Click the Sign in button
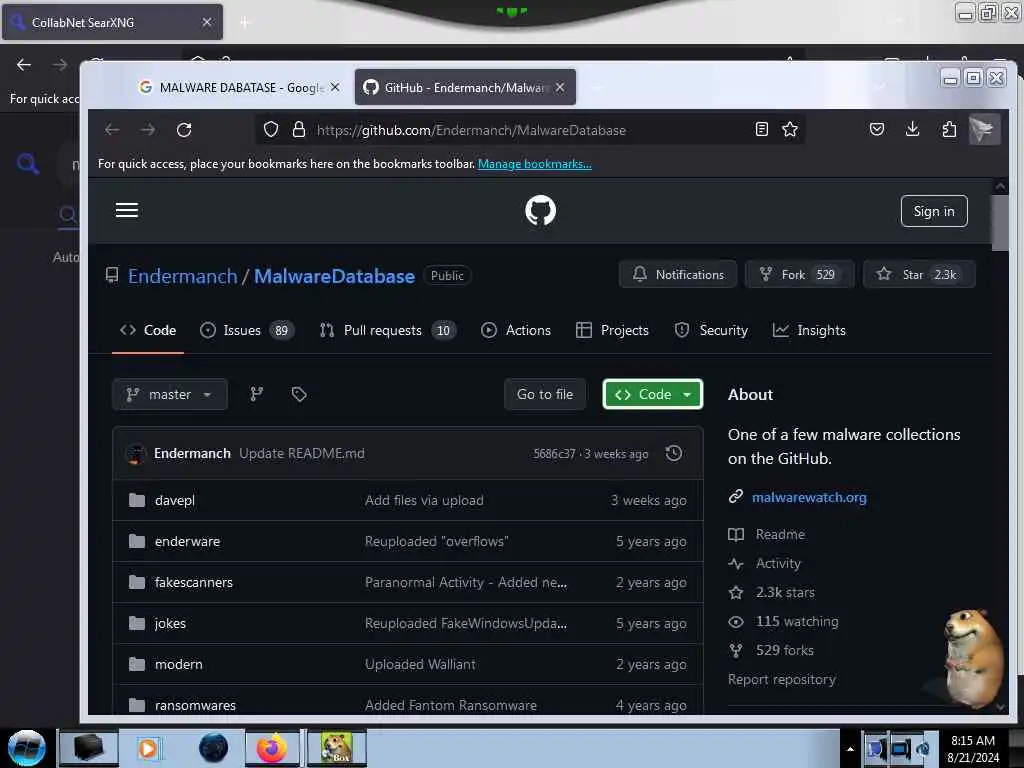 click(x=934, y=211)
